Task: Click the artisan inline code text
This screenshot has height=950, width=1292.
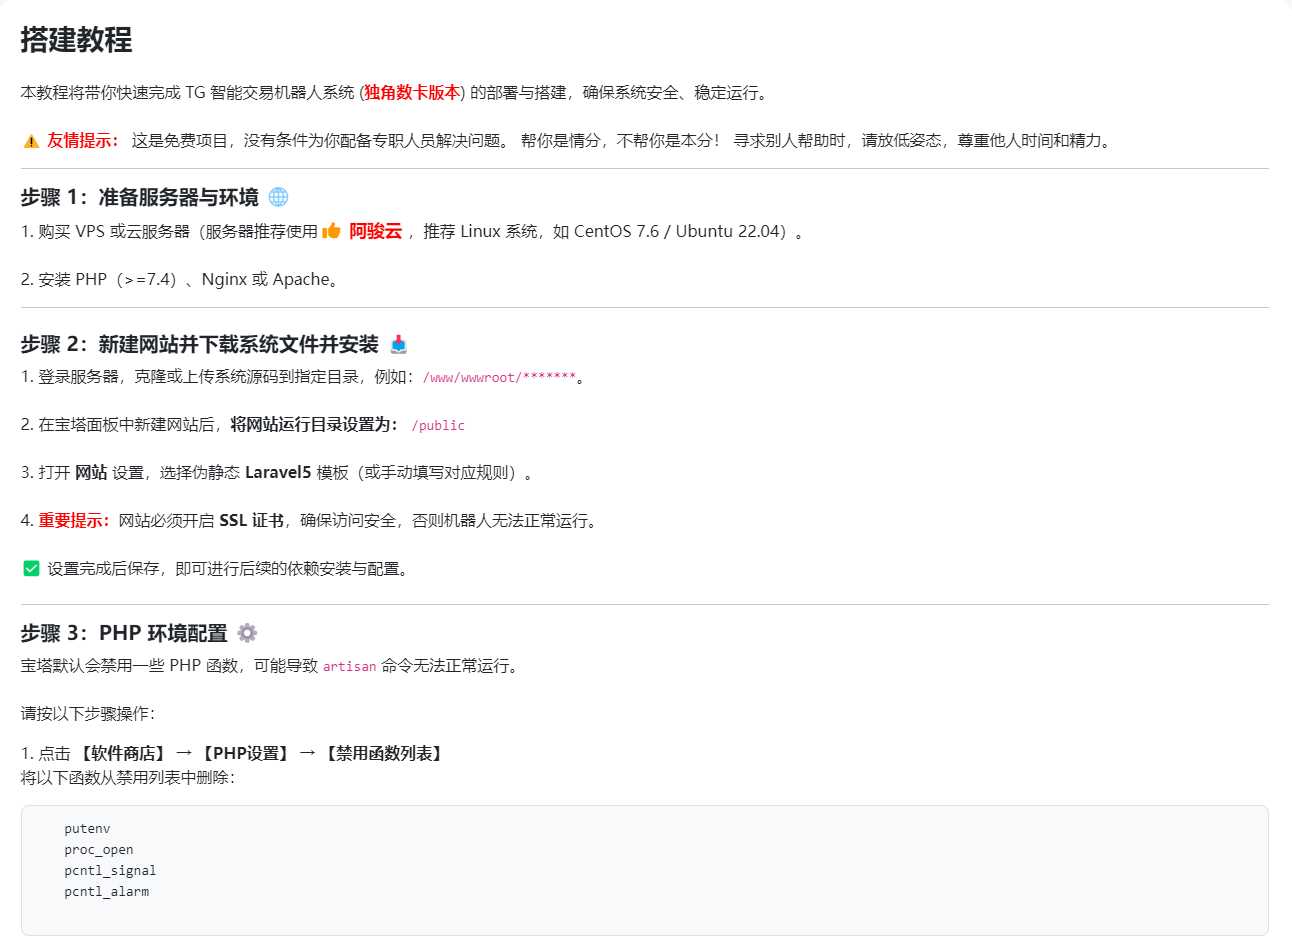Action: [349, 666]
